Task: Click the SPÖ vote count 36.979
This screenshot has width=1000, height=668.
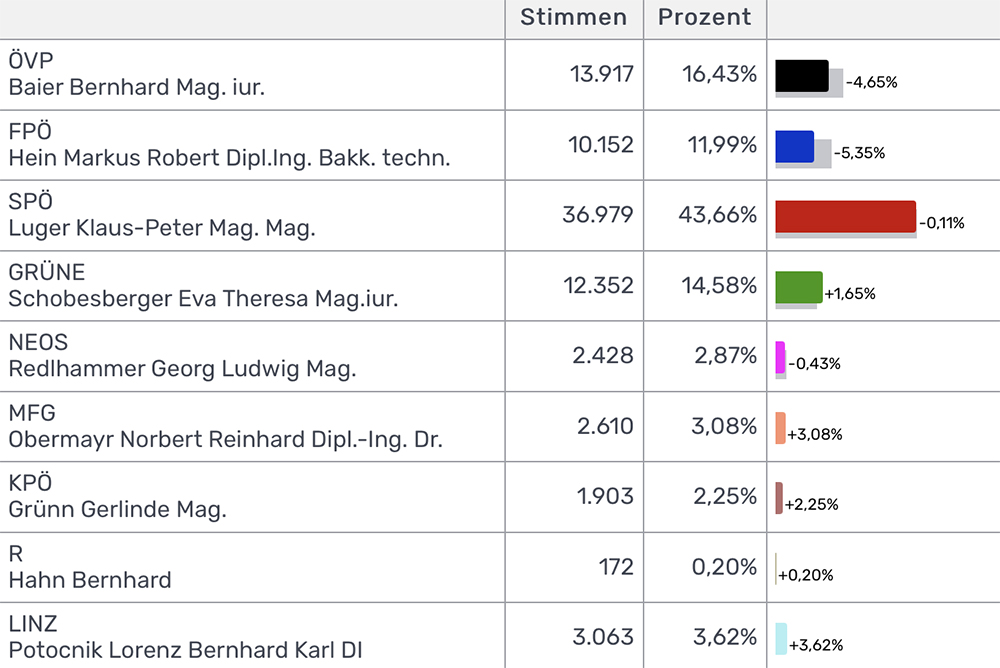Action: pos(597,215)
